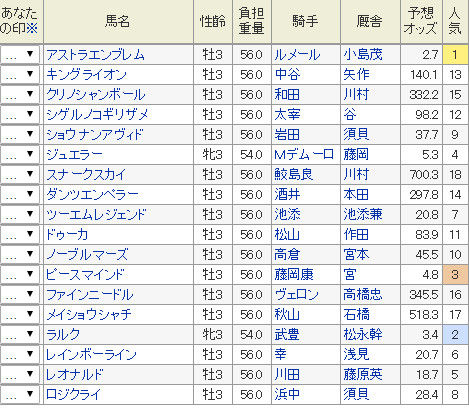The width and height of the screenshot is (469, 408).
Task: Open horse page クリノシャンボール
Action: coord(96,95)
